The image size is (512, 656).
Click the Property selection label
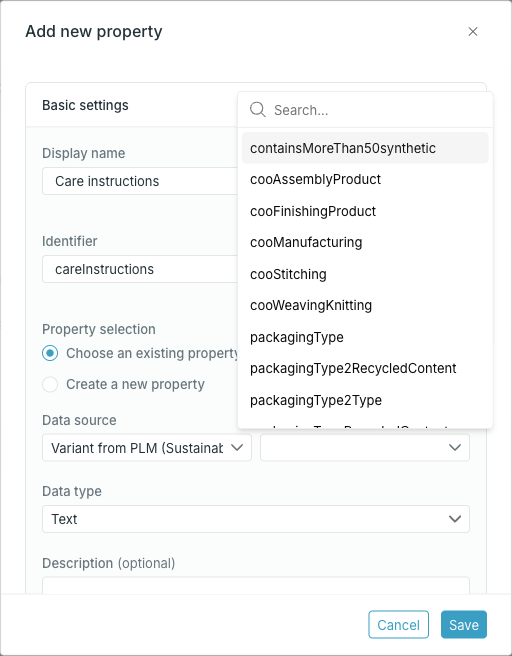coord(99,329)
